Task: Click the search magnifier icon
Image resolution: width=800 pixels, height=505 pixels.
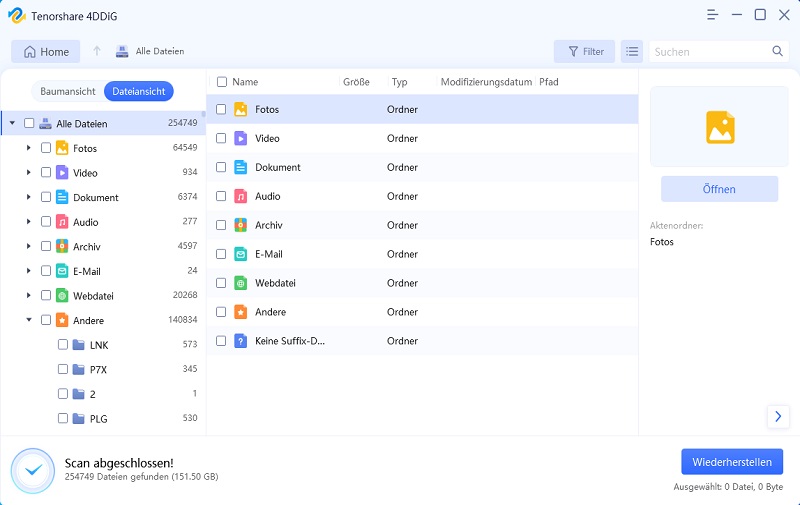Action: point(778,51)
